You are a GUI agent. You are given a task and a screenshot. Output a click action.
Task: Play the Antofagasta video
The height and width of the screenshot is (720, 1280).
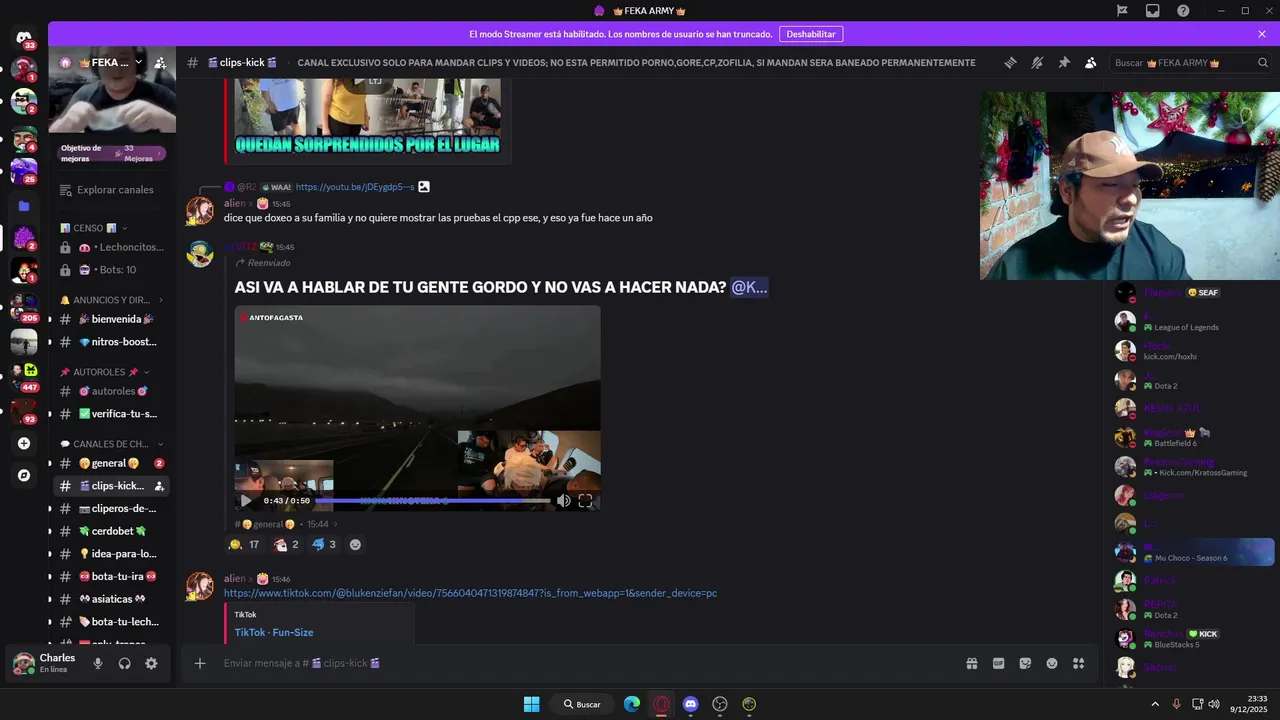pyautogui.click(x=246, y=501)
